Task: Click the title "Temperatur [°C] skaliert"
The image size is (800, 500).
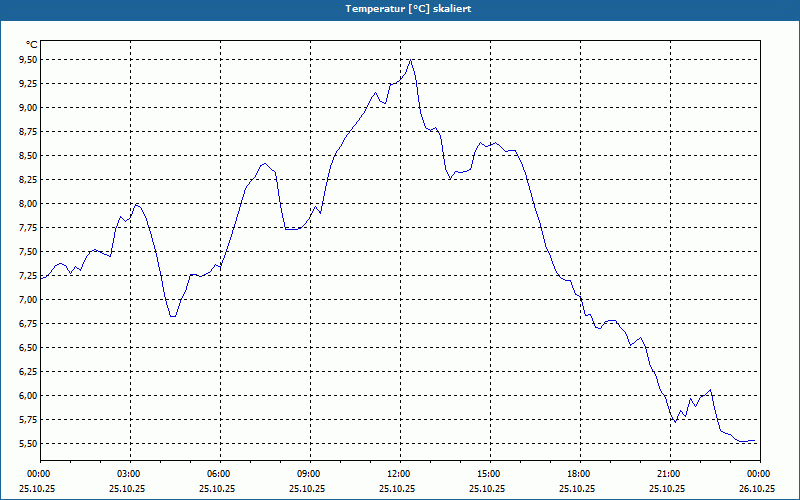Action: [x=408, y=9]
